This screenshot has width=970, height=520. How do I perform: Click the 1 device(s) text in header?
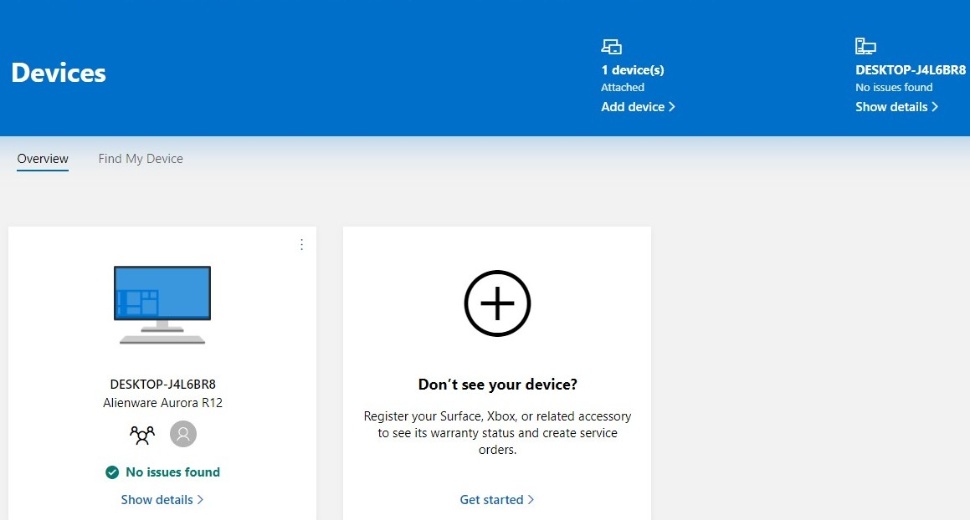tap(632, 70)
